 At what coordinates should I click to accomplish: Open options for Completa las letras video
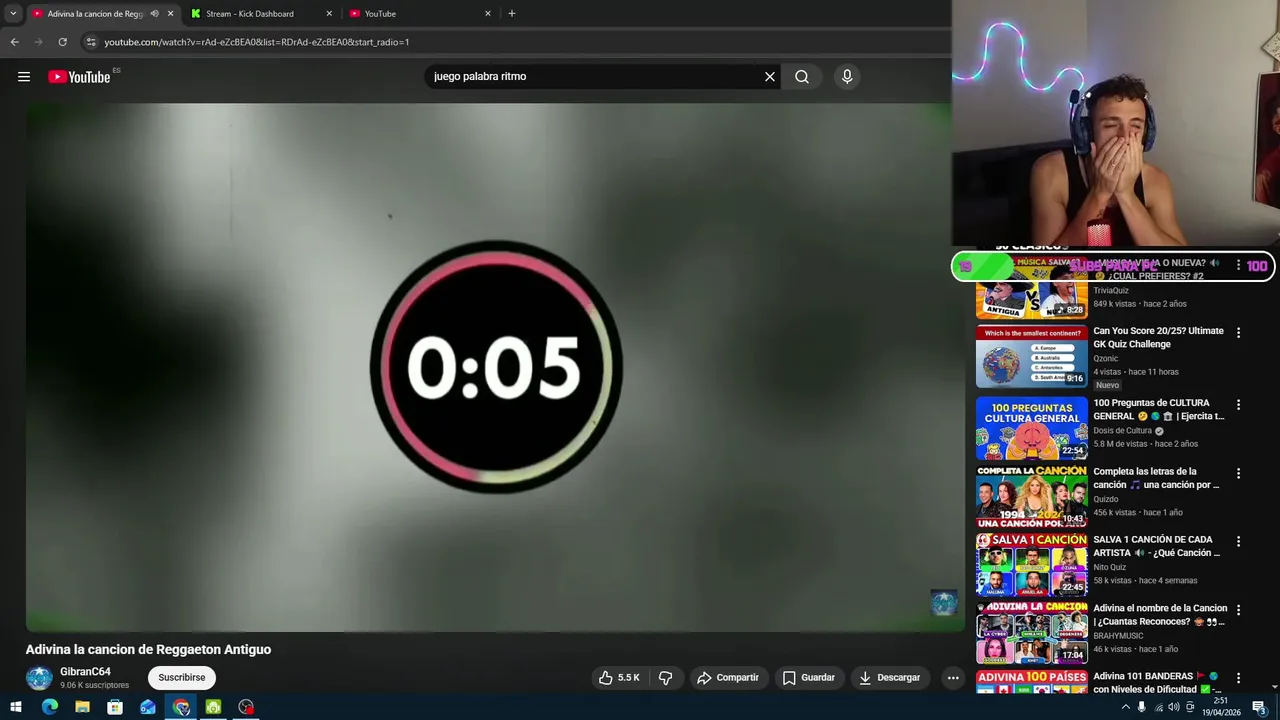(1238, 473)
